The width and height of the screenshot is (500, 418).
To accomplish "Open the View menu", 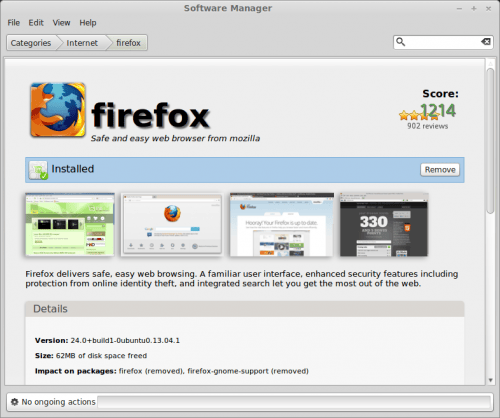I will (x=61, y=23).
